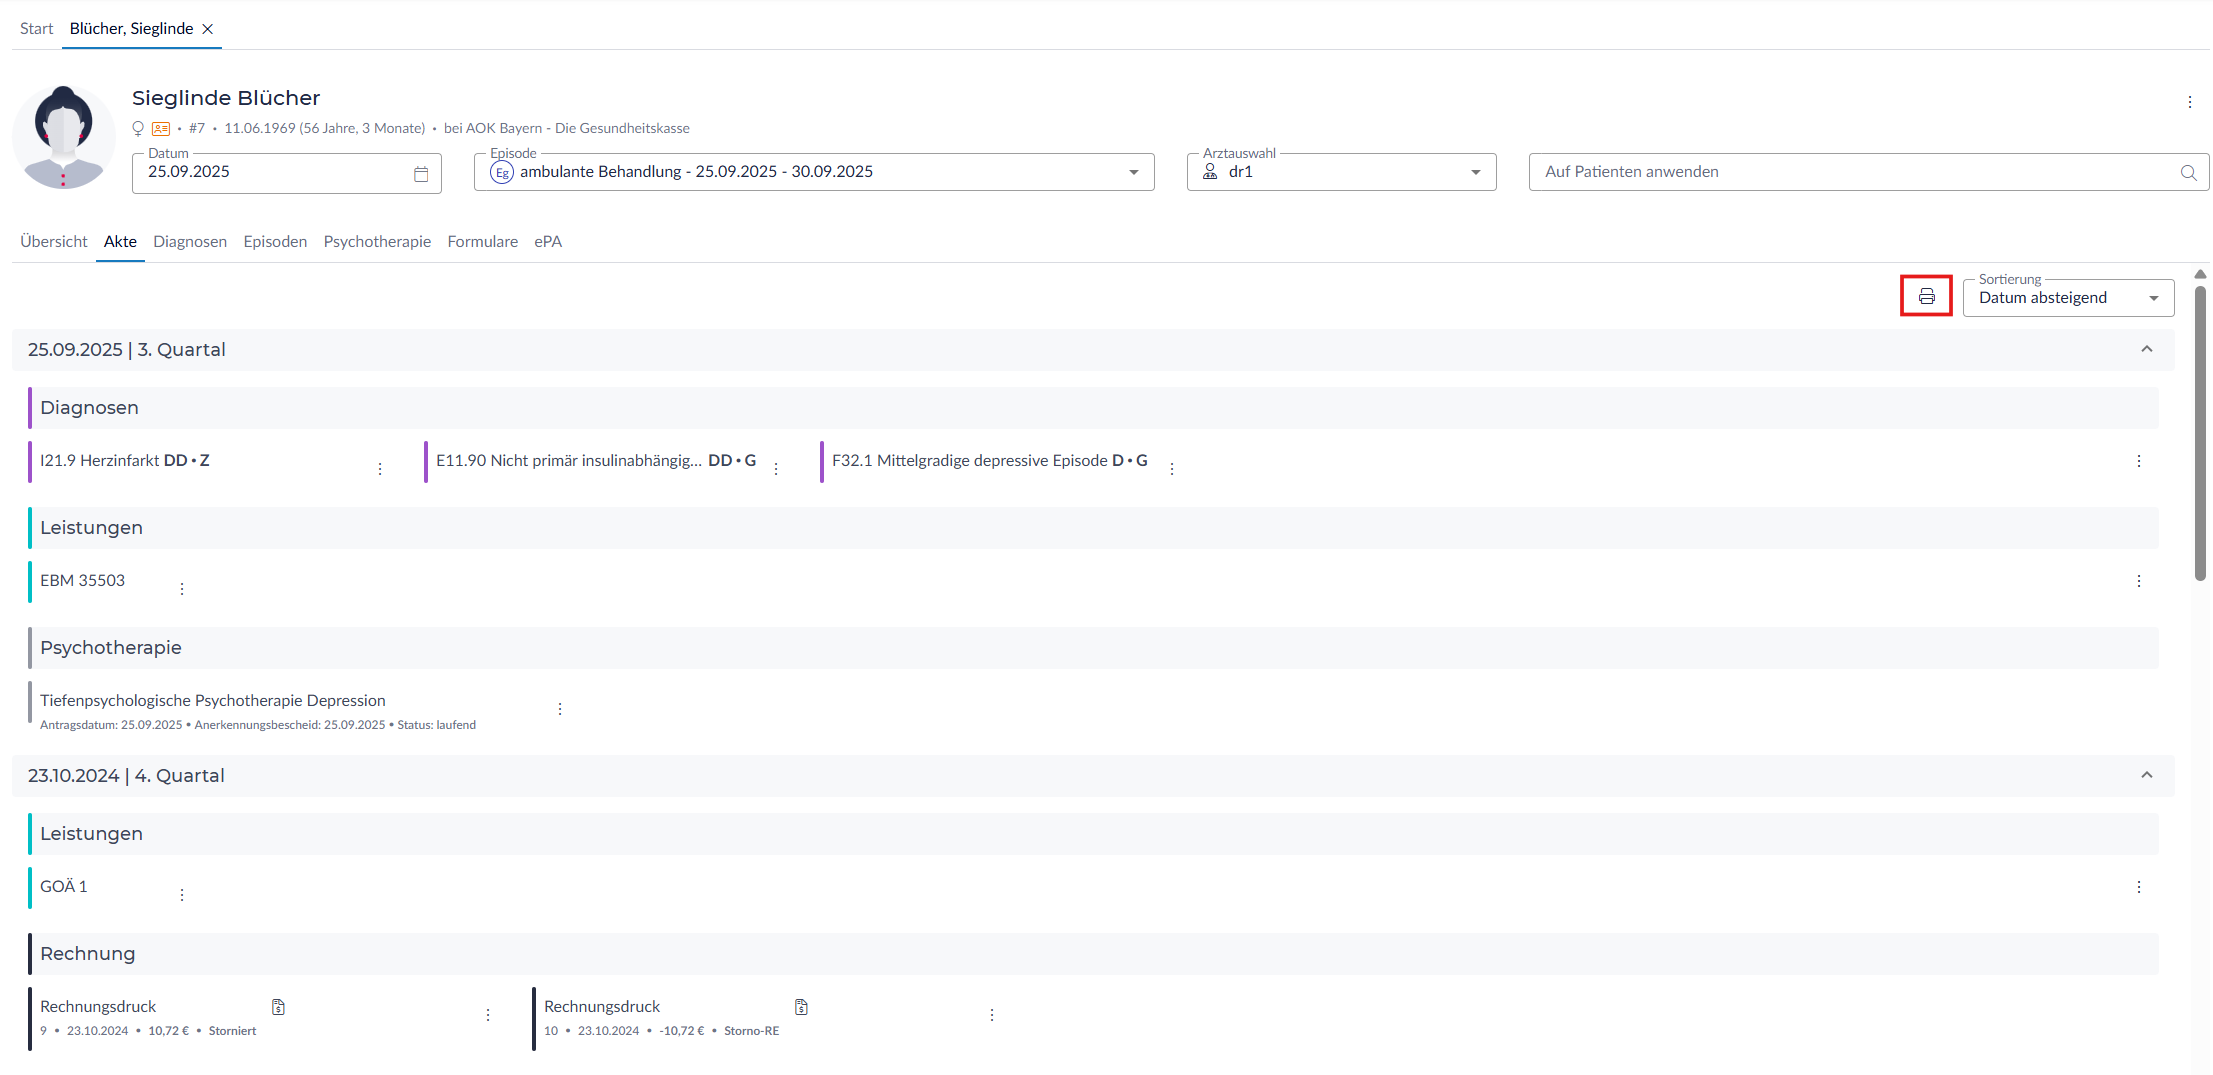Viewport: 2213px width, 1075px height.
Task: Click the print icon in Akte toolbar
Action: pyautogui.click(x=1926, y=296)
